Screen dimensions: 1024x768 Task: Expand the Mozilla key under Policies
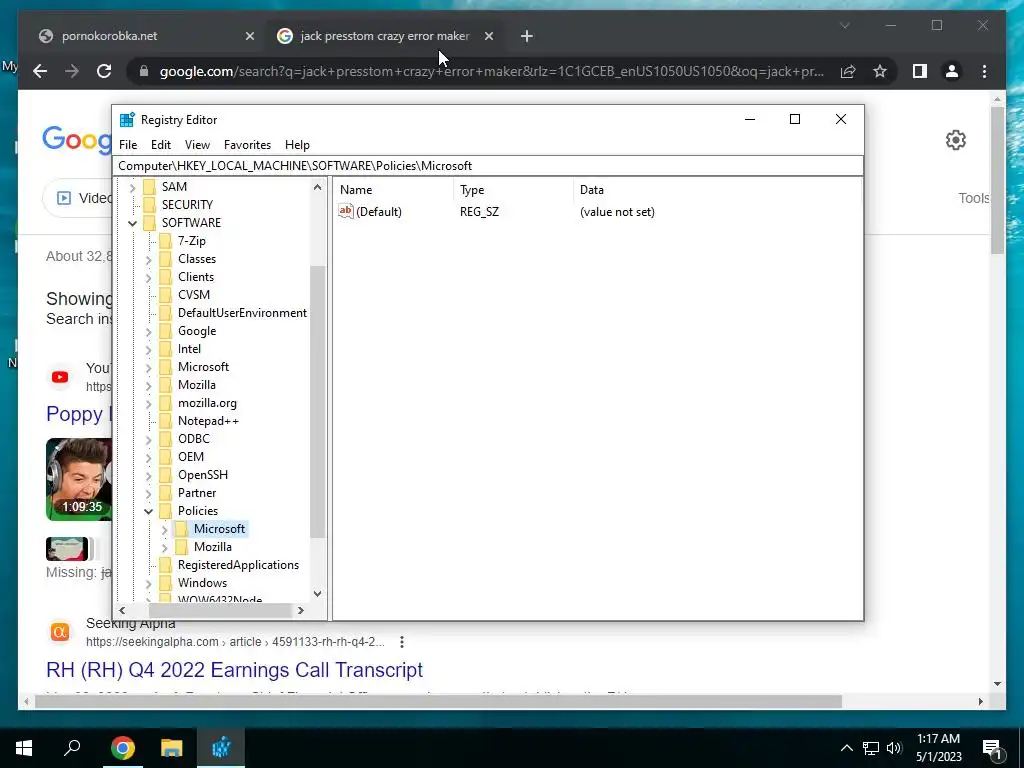pyautogui.click(x=165, y=548)
